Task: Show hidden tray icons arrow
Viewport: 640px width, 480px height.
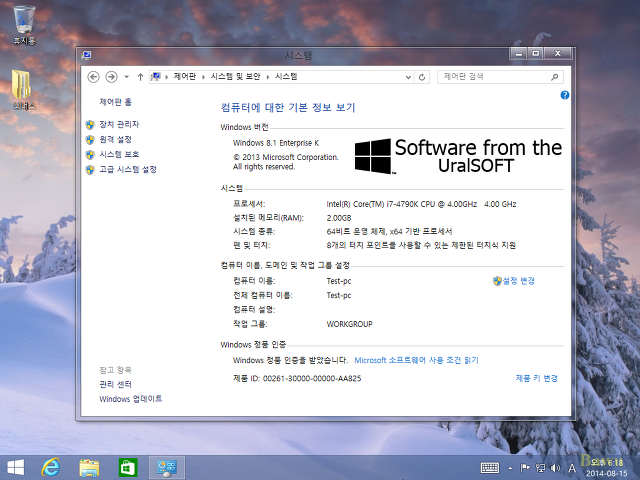Action: click(x=510, y=468)
